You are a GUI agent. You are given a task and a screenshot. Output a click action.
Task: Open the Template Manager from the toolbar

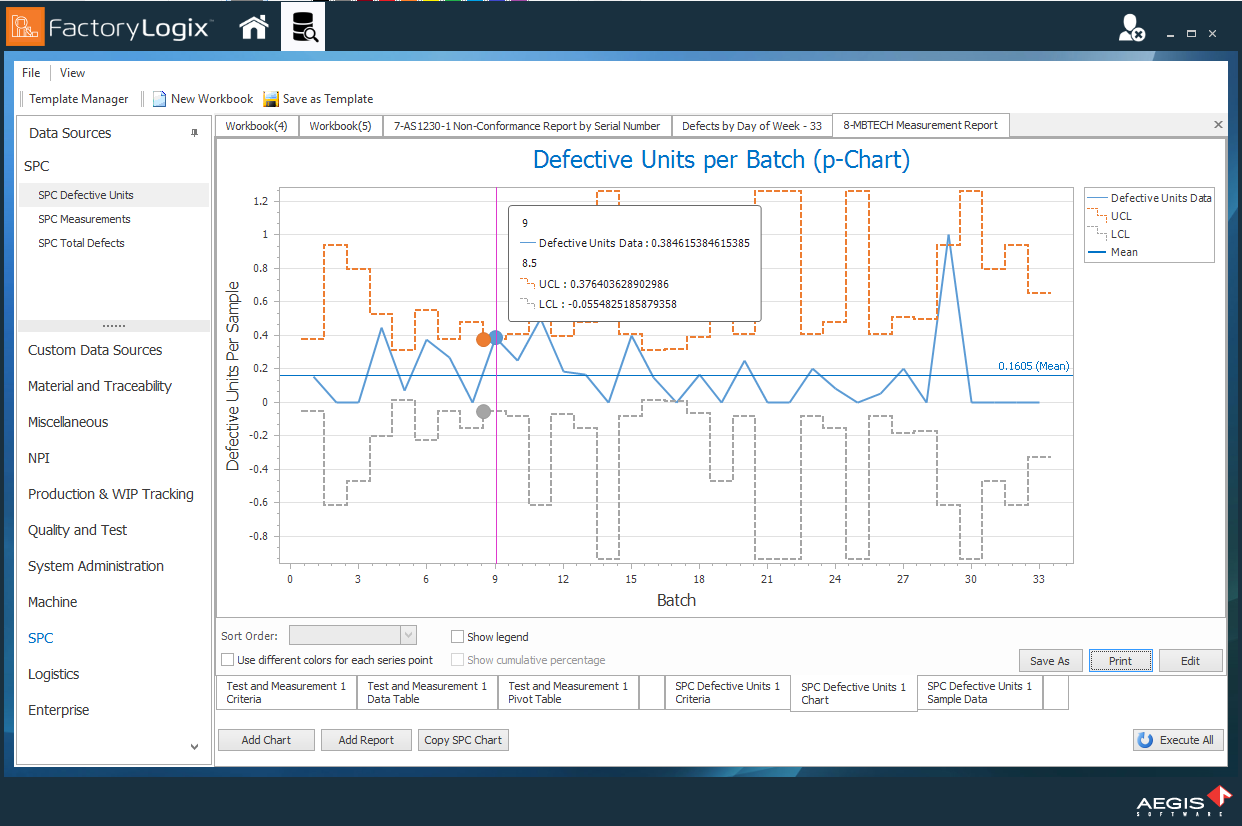click(x=77, y=99)
